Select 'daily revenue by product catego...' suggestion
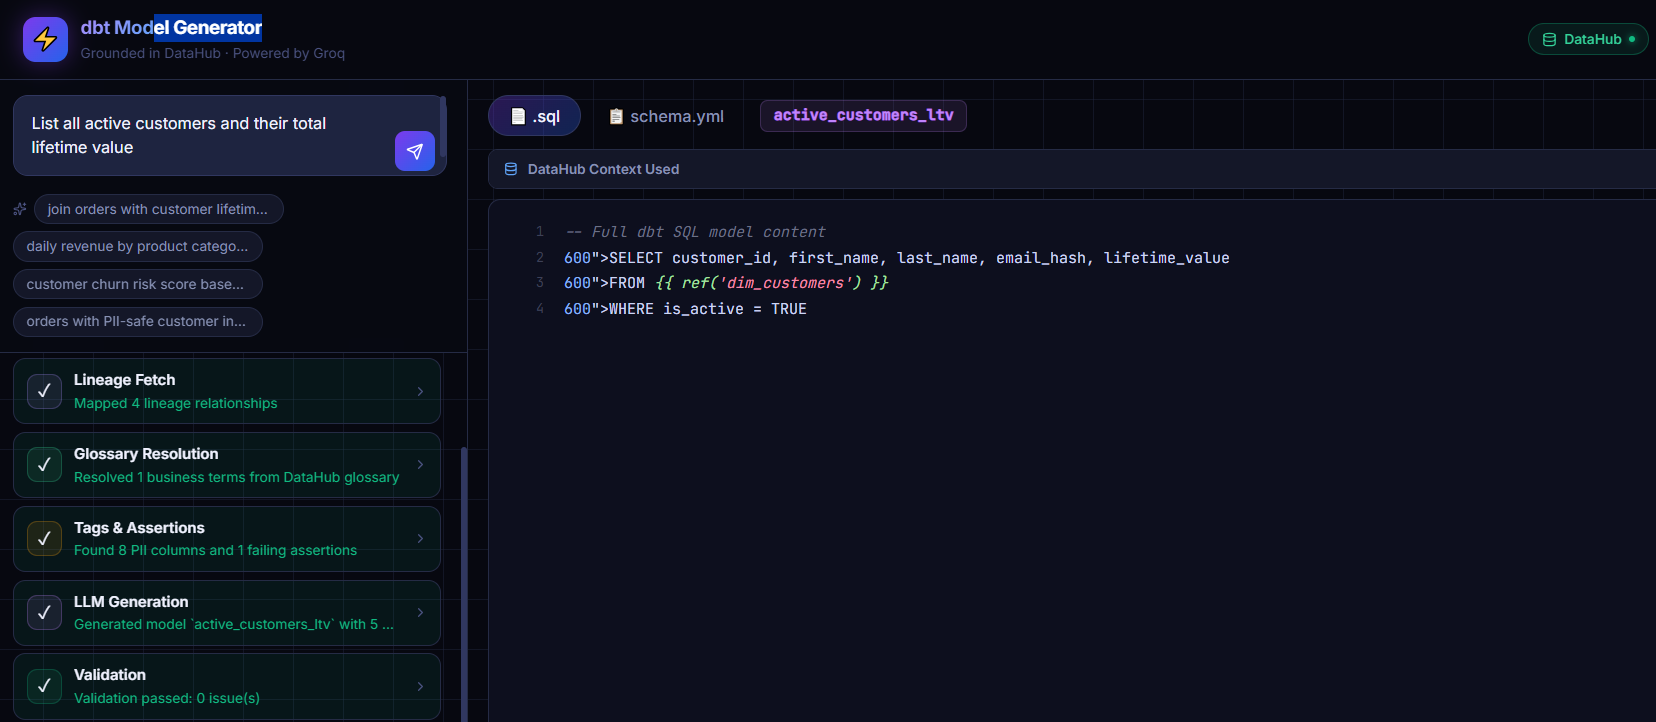The width and height of the screenshot is (1656, 722). pyautogui.click(x=138, y=246)
